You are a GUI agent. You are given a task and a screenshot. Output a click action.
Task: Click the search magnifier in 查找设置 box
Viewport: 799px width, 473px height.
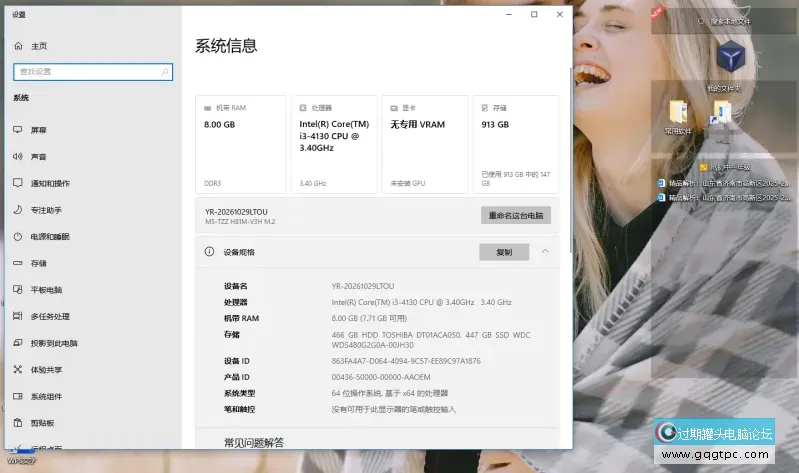[x=164, y=72]
